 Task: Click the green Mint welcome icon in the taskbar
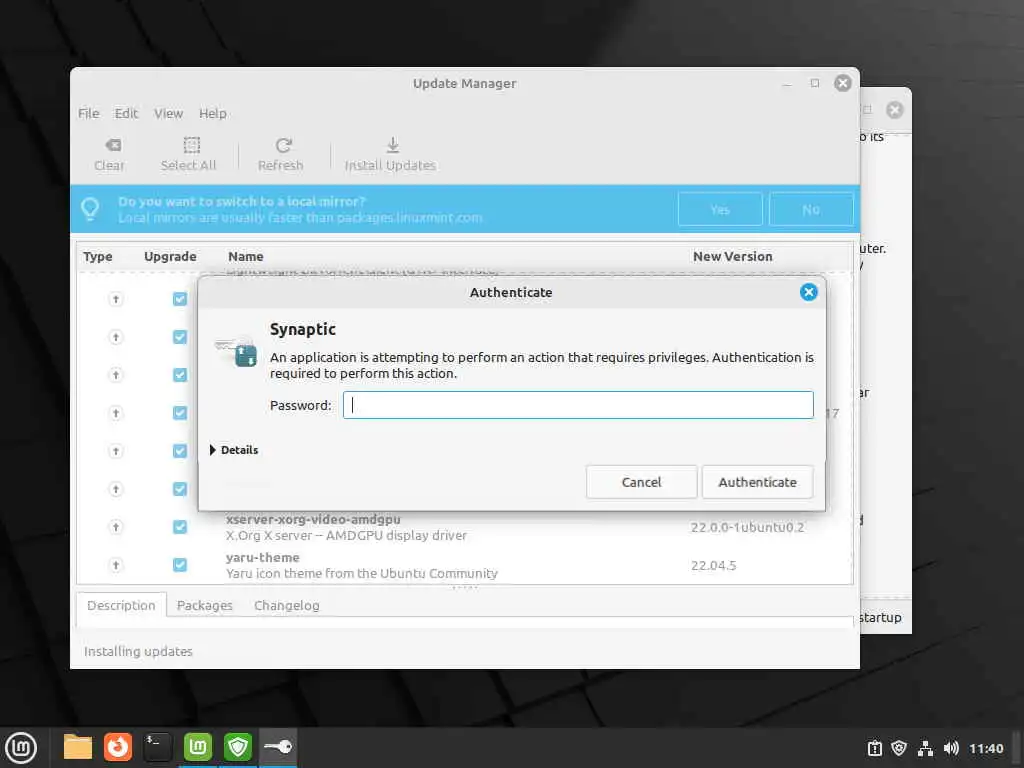click(x=198, y=747)
